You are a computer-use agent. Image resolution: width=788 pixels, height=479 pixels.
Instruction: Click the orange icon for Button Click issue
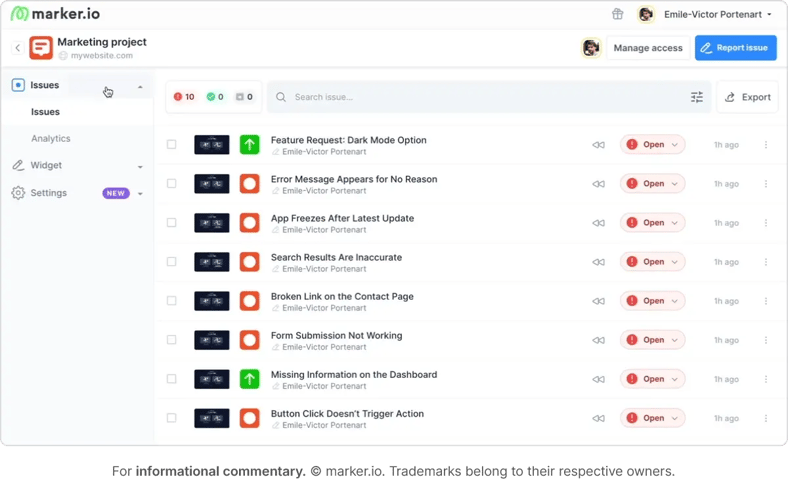tap(249, 418)
